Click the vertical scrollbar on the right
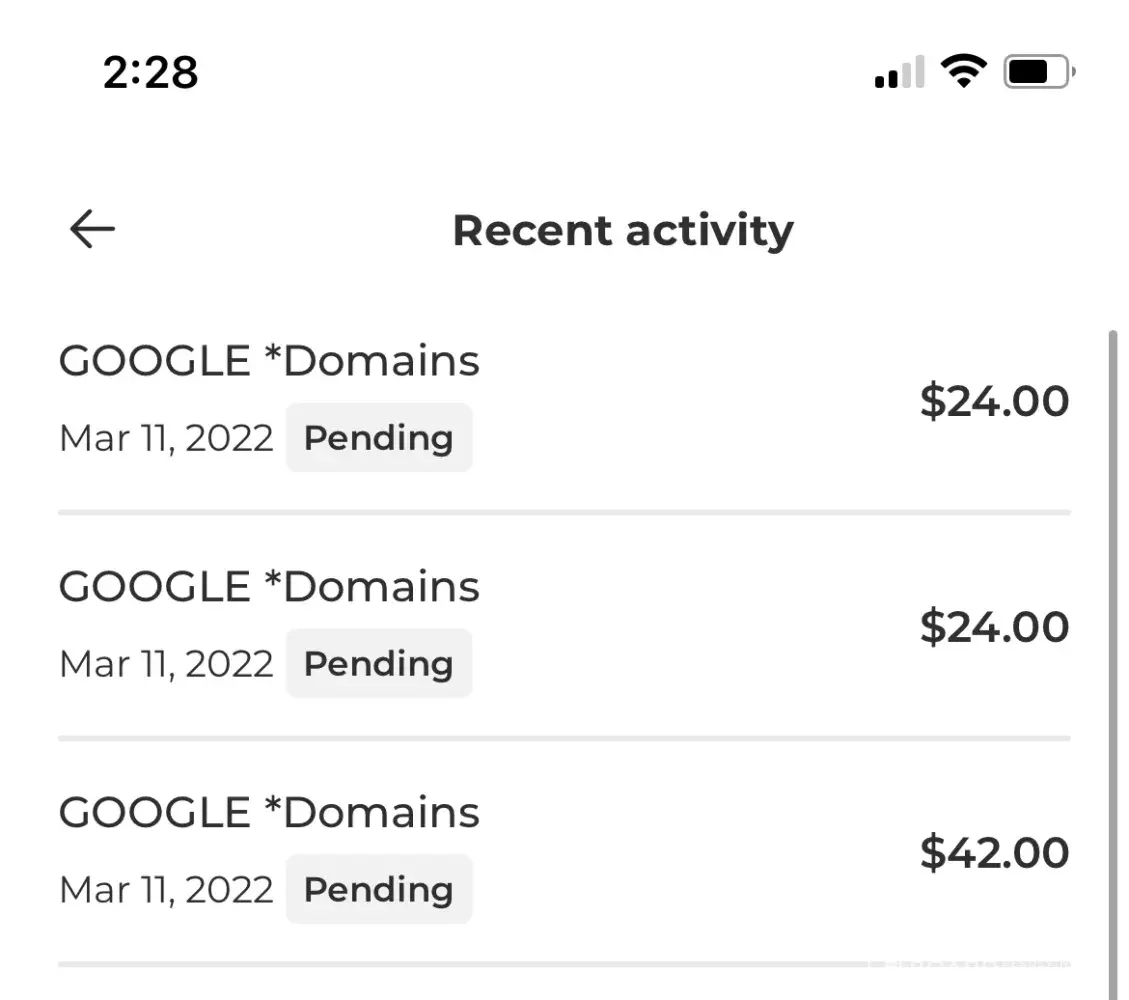This screenshot has width=1129, height=1000. [1113, 660]
